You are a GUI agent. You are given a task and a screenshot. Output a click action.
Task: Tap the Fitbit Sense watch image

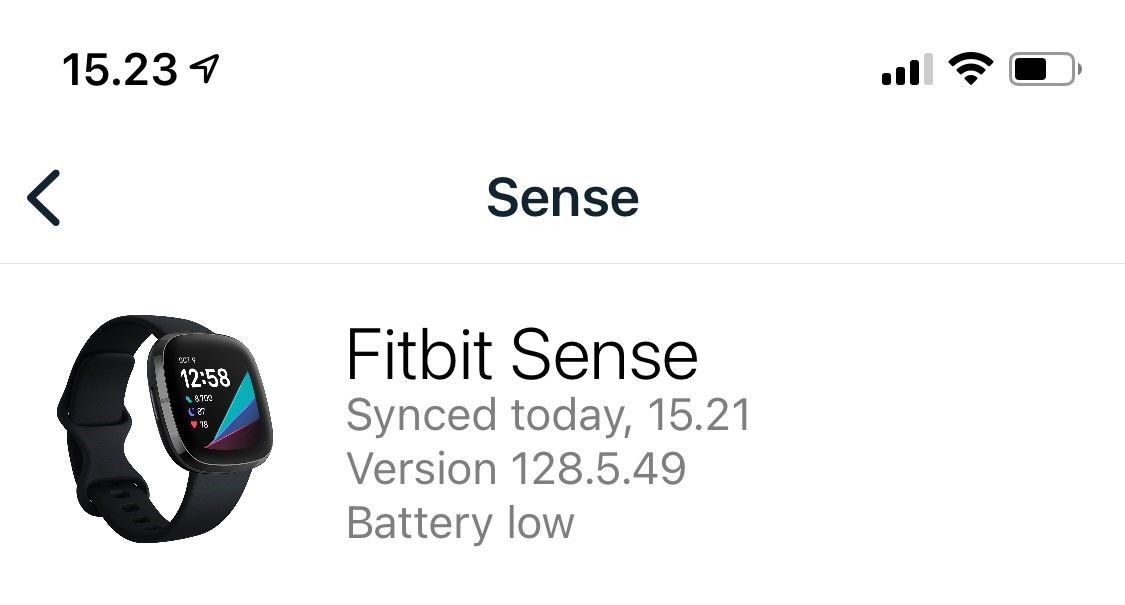(x=165, y=428)
